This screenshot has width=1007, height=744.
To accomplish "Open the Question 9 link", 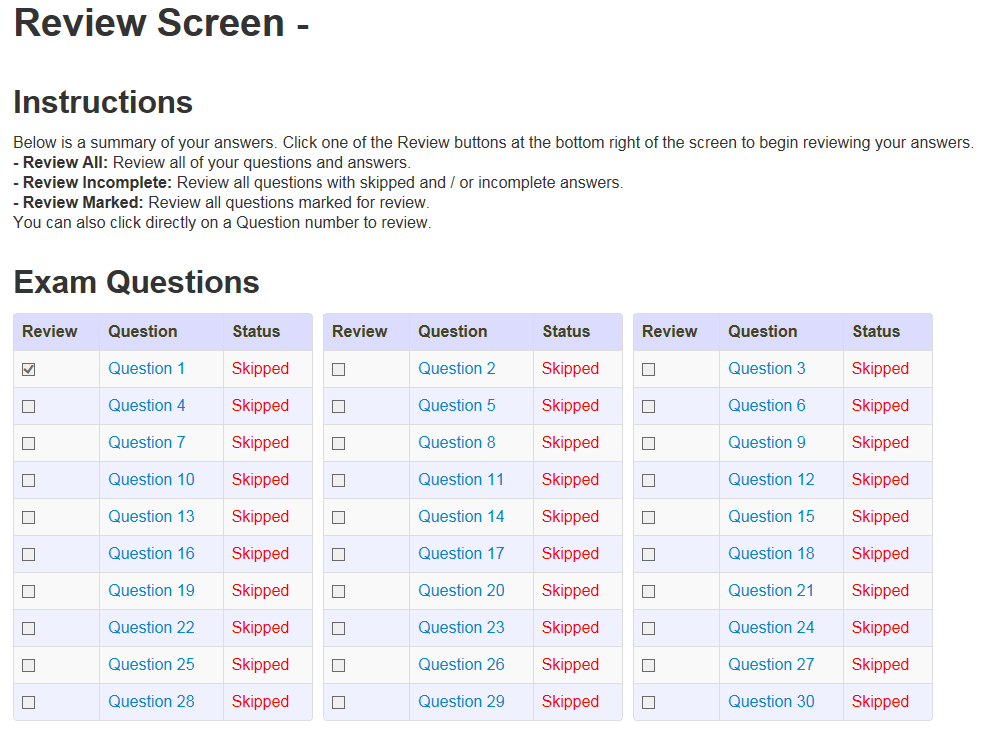I will (x=767, y=443).
